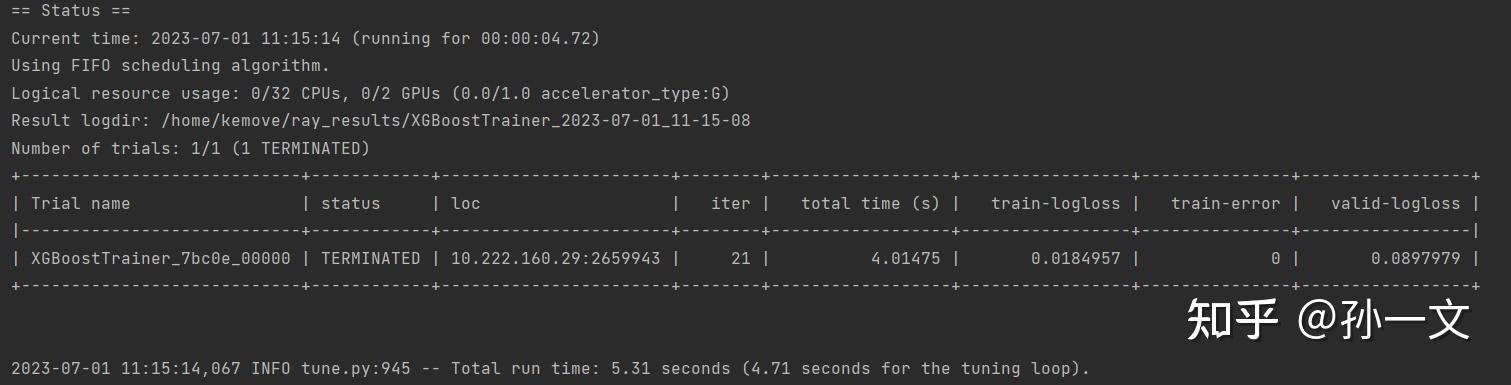This screenshot has height=385, width=1511.
Task: Click the 10.222.160.29:2659943 location value
Action: [556, 258]
